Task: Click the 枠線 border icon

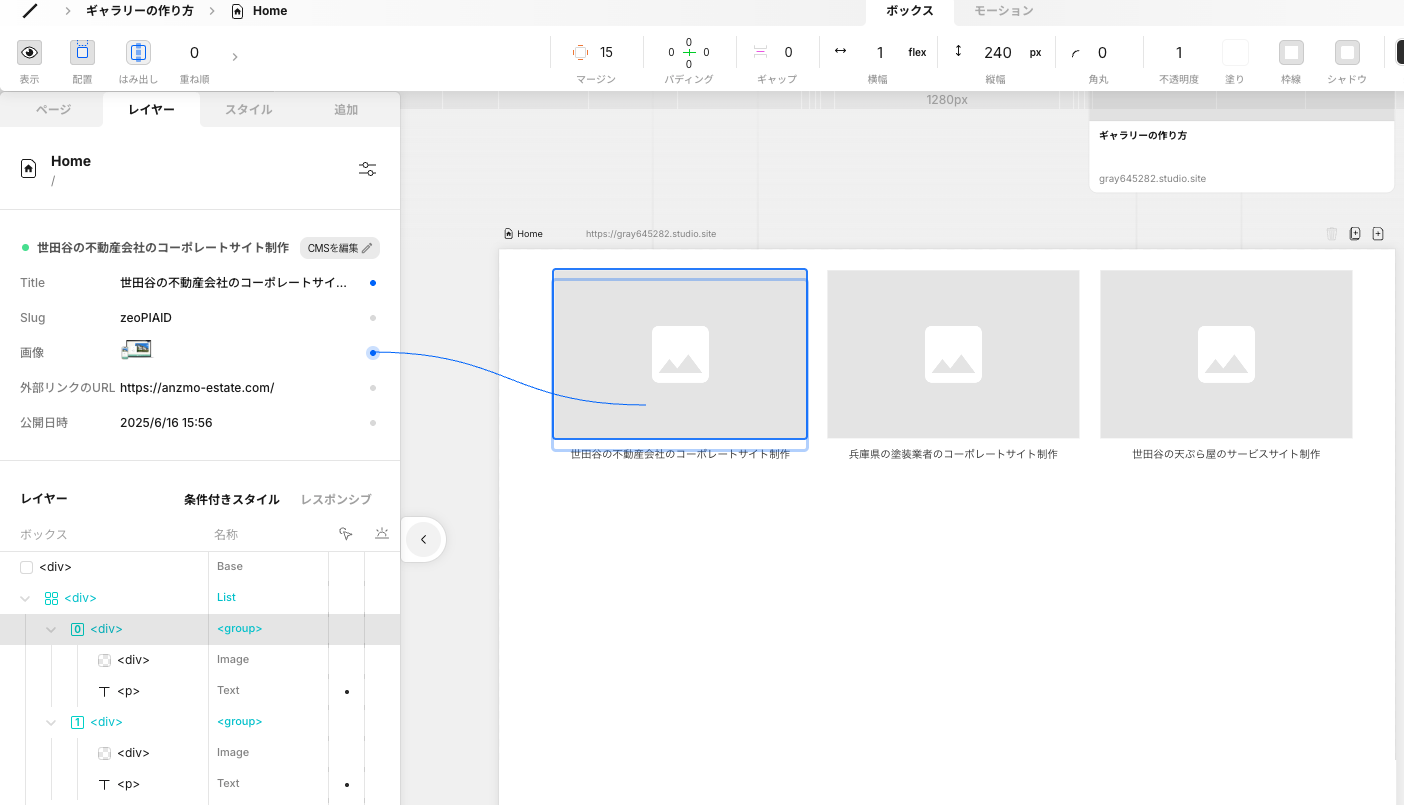Action: (x=1291, y=53)
